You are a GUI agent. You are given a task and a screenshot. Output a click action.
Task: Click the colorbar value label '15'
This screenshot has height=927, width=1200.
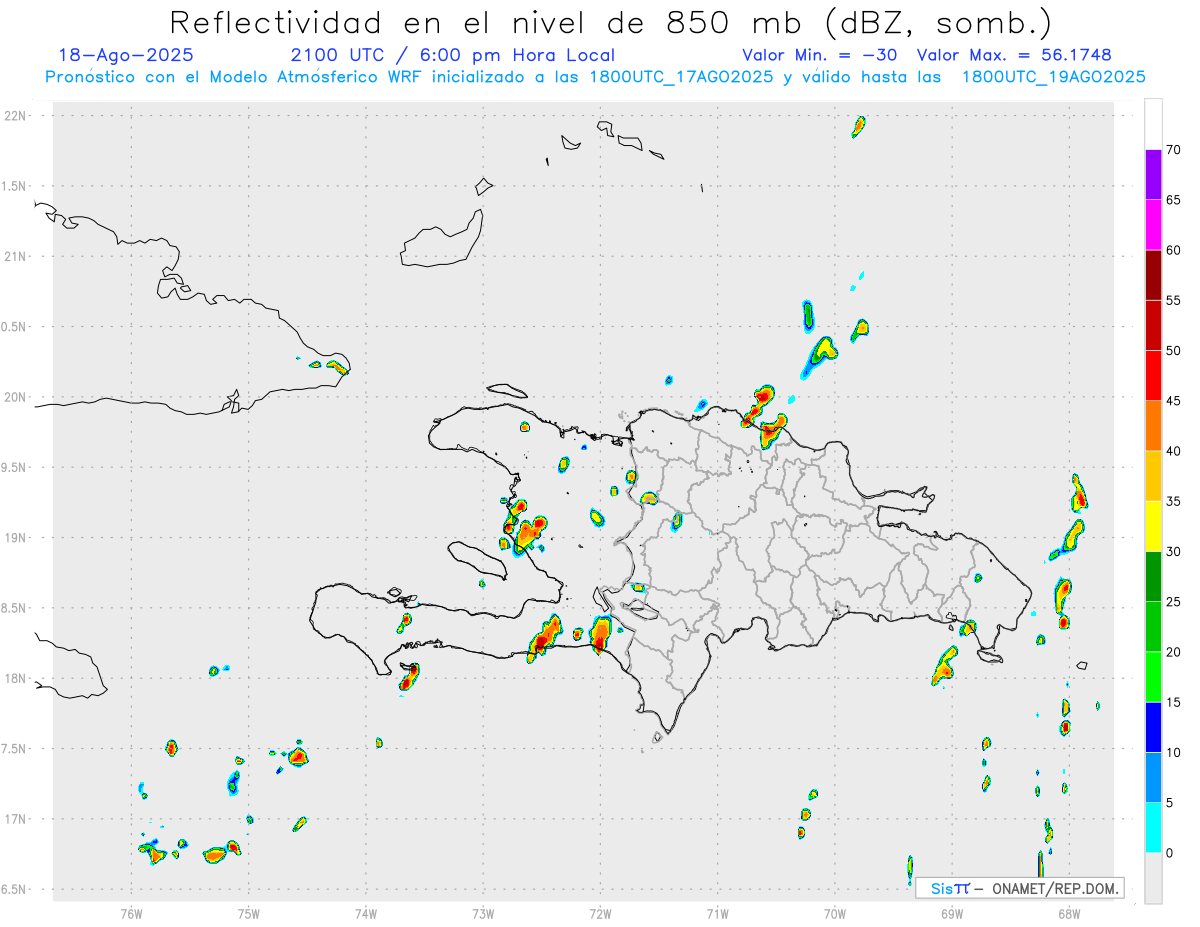[x=1174, y=703]
